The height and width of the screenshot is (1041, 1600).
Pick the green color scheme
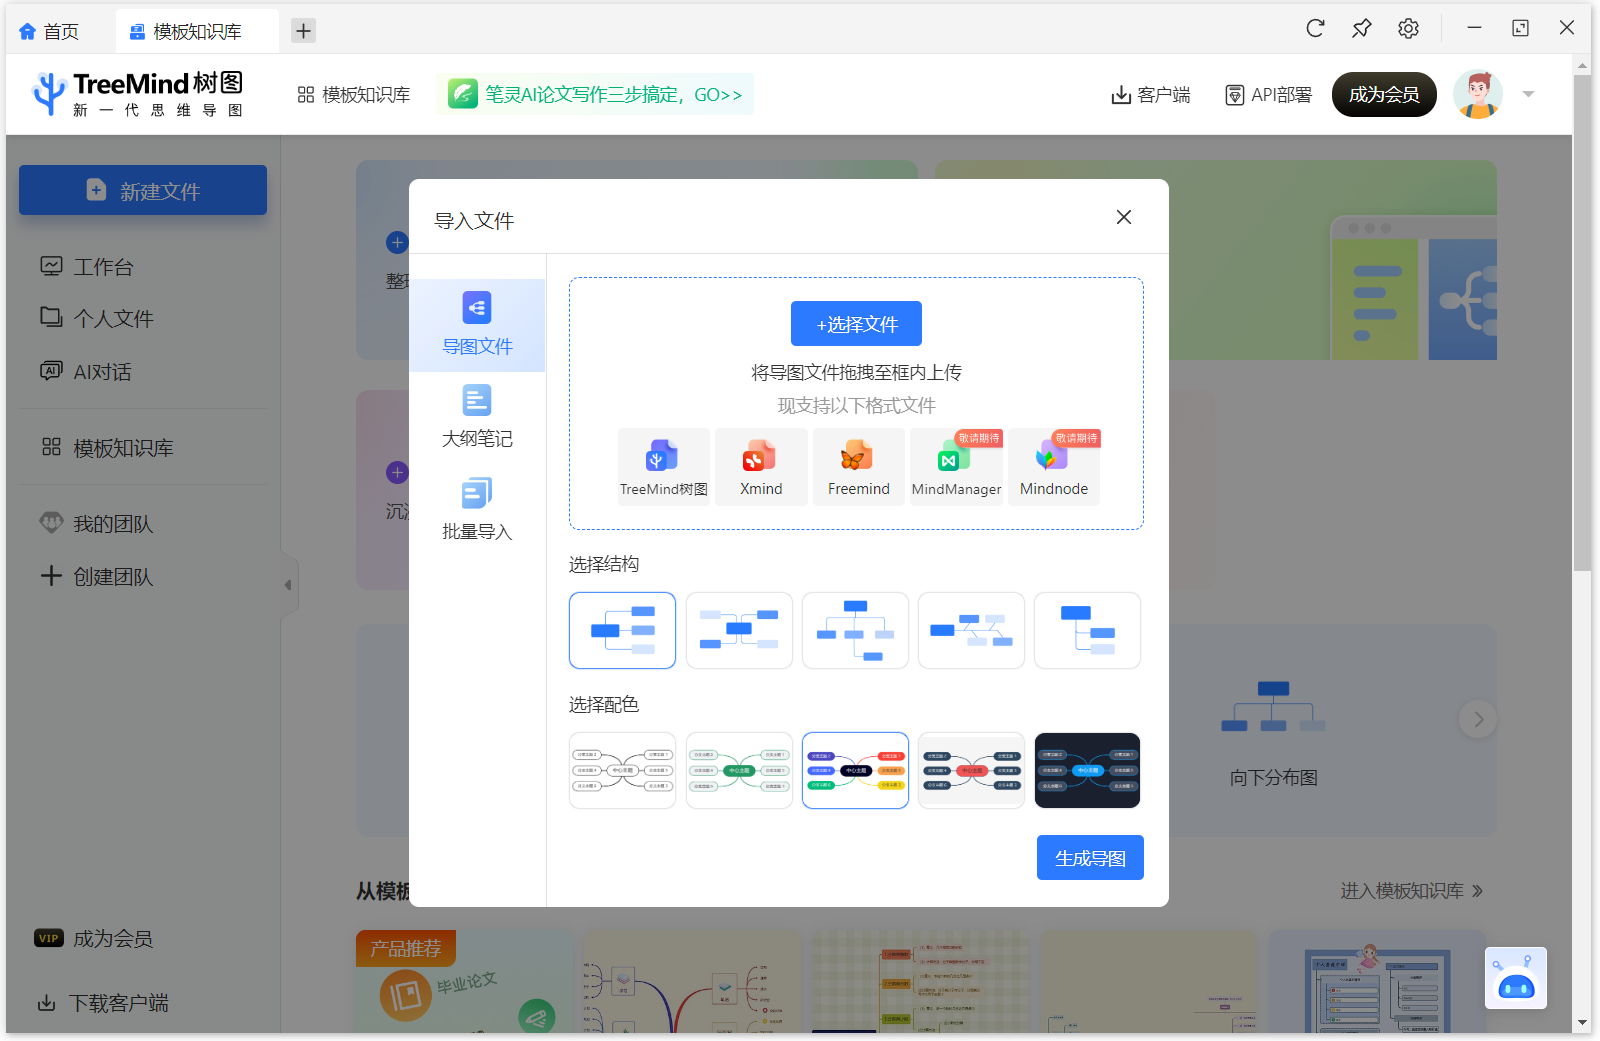point(739,770)
